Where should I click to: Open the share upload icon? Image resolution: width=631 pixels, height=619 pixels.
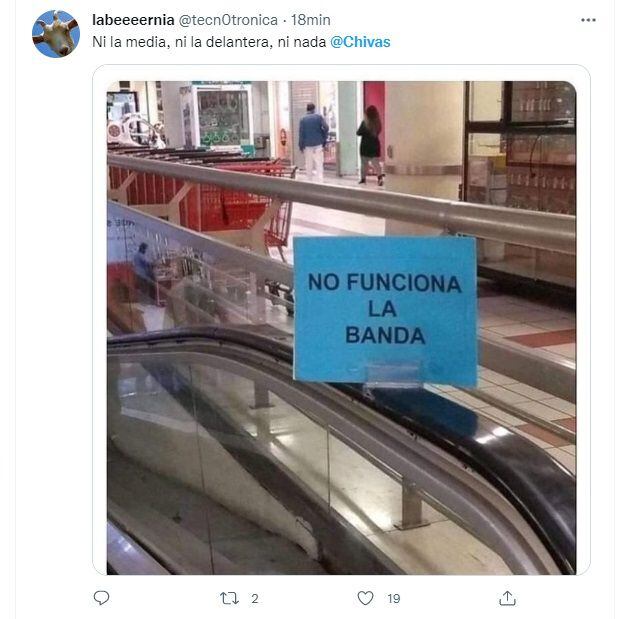click(x=507, y=598)
